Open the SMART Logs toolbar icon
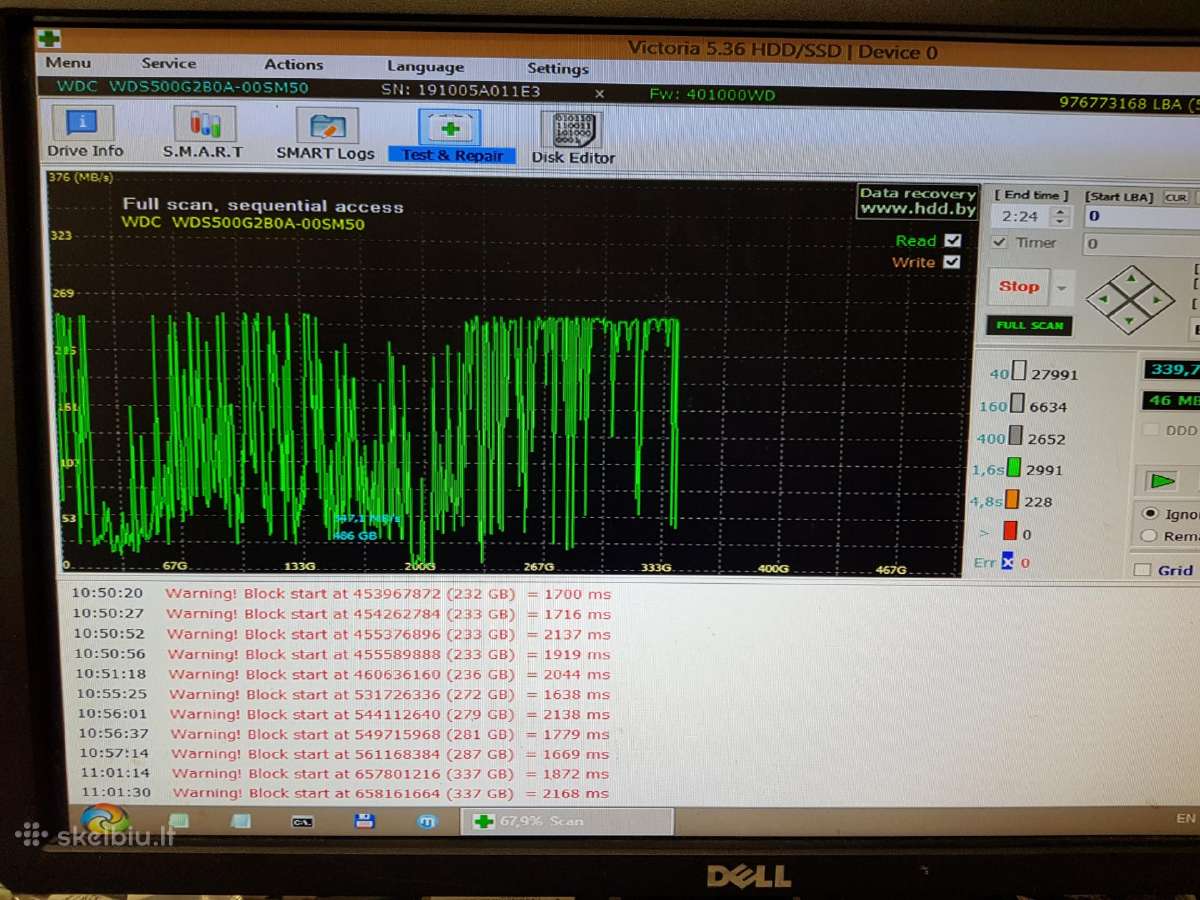The image size is (1200, 900). [x=326, y=126]
